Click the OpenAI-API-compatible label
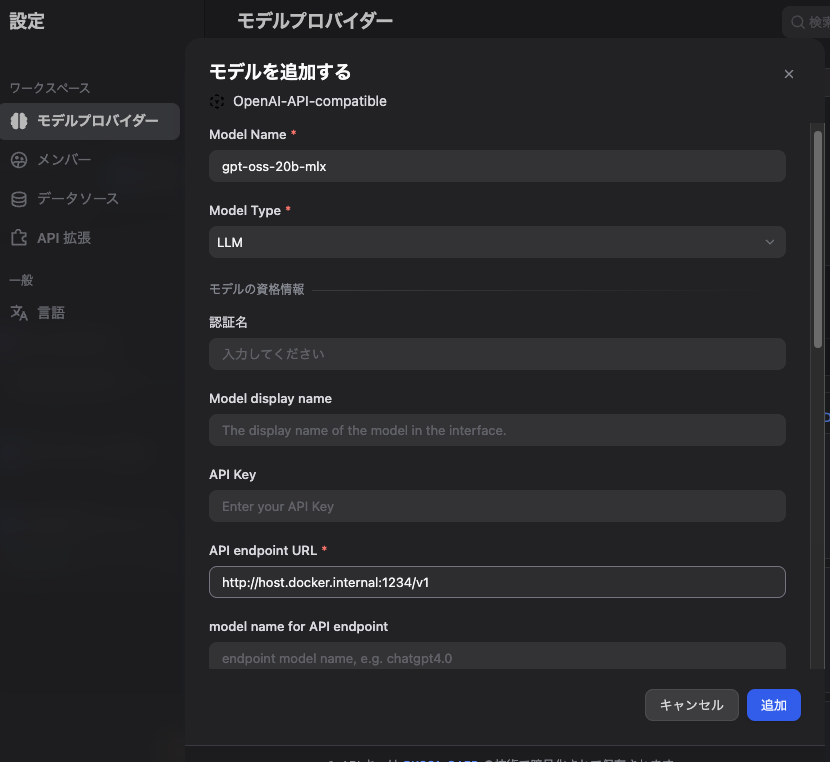This screenshot has height=762, width=830. pyautogui.click(x=310, y=101)
